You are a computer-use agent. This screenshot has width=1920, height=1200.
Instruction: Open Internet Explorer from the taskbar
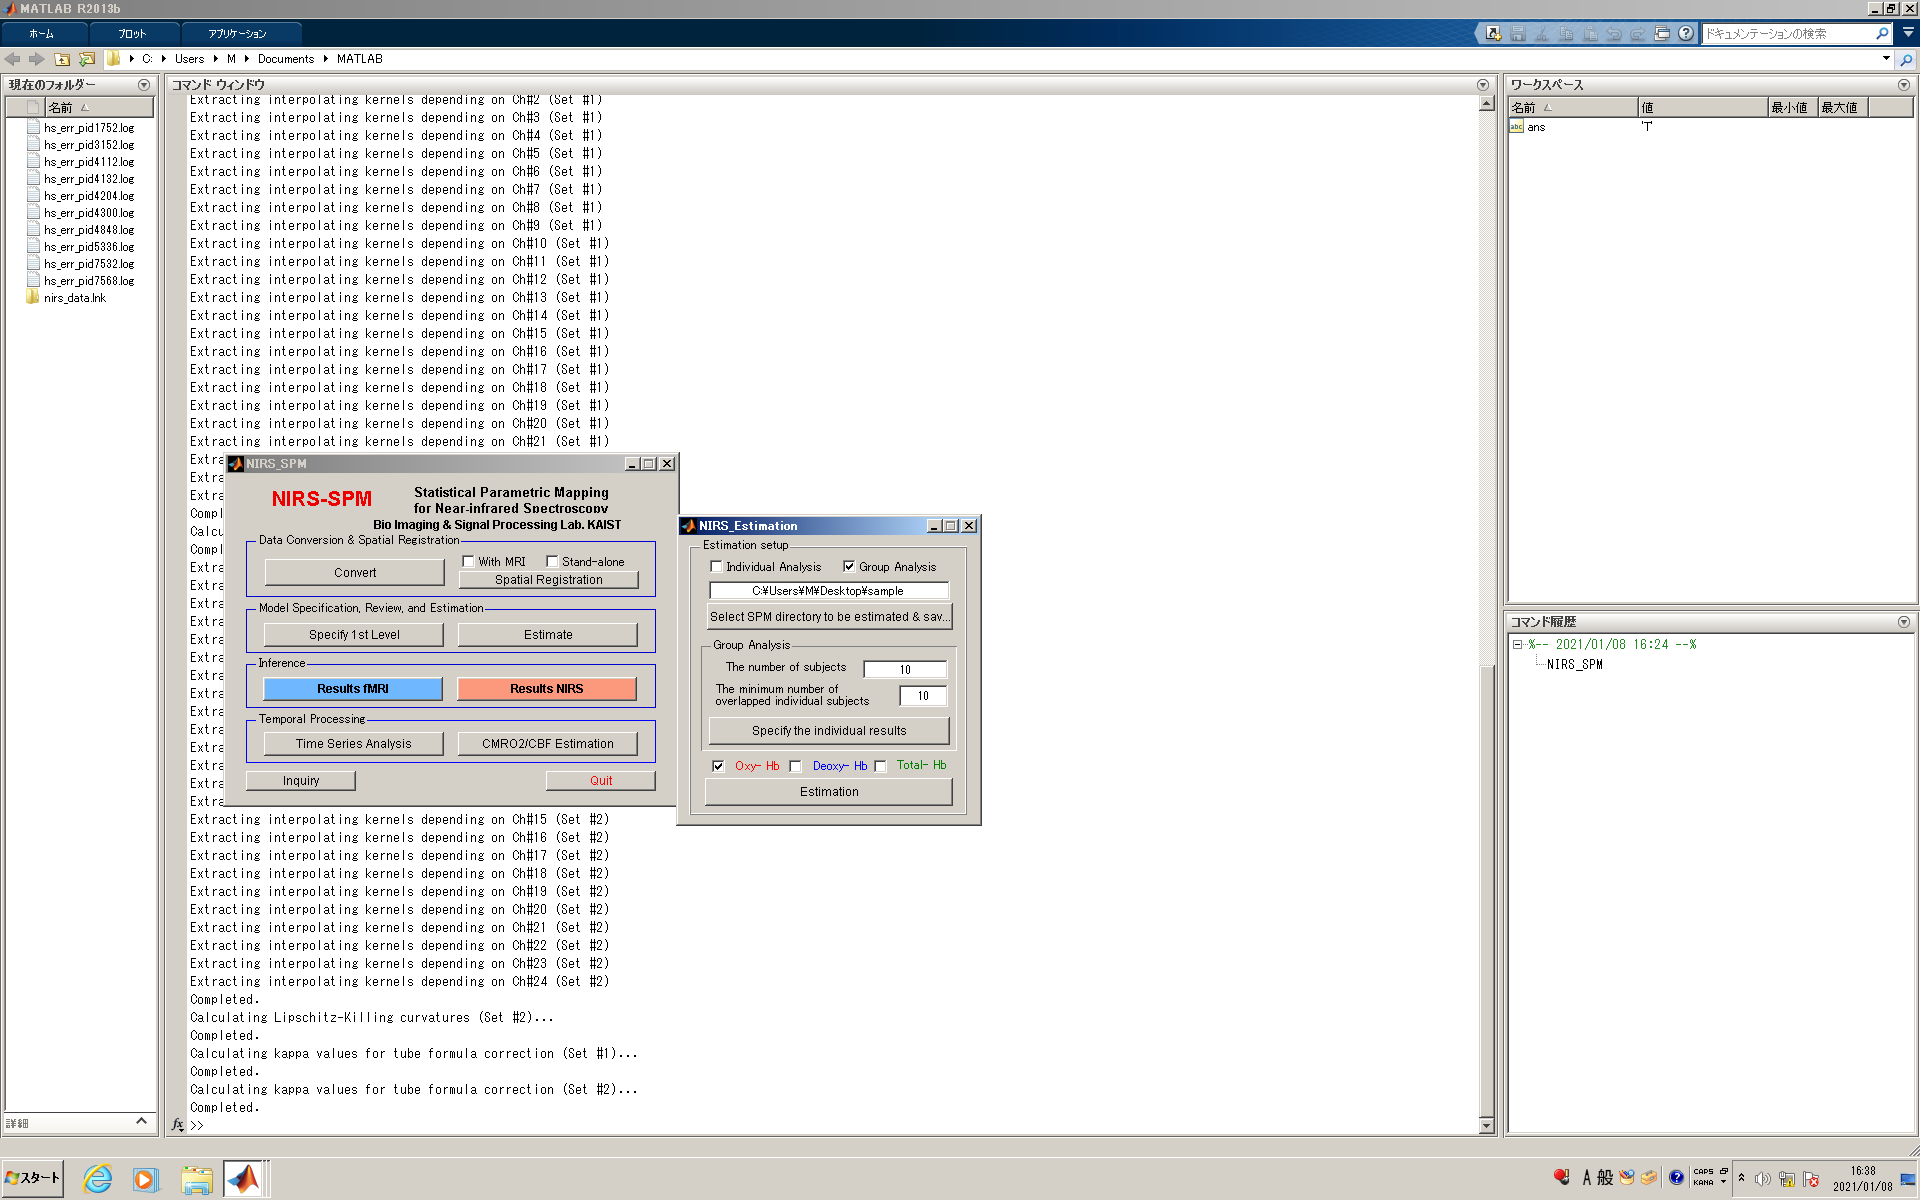97,1179
